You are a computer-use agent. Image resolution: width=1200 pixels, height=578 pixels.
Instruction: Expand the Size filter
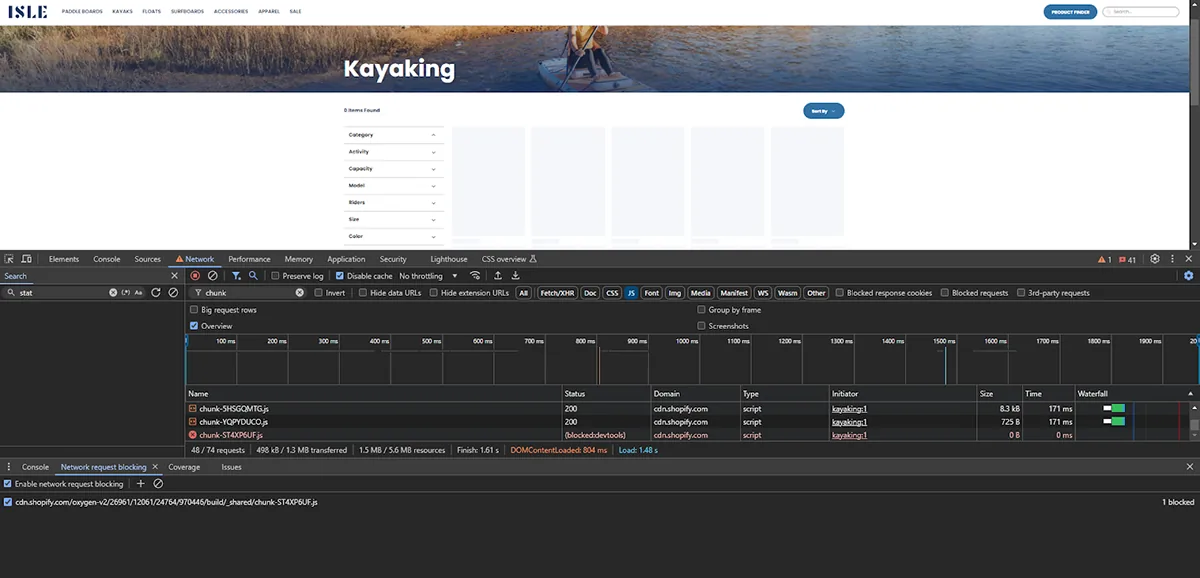[394, 219]
